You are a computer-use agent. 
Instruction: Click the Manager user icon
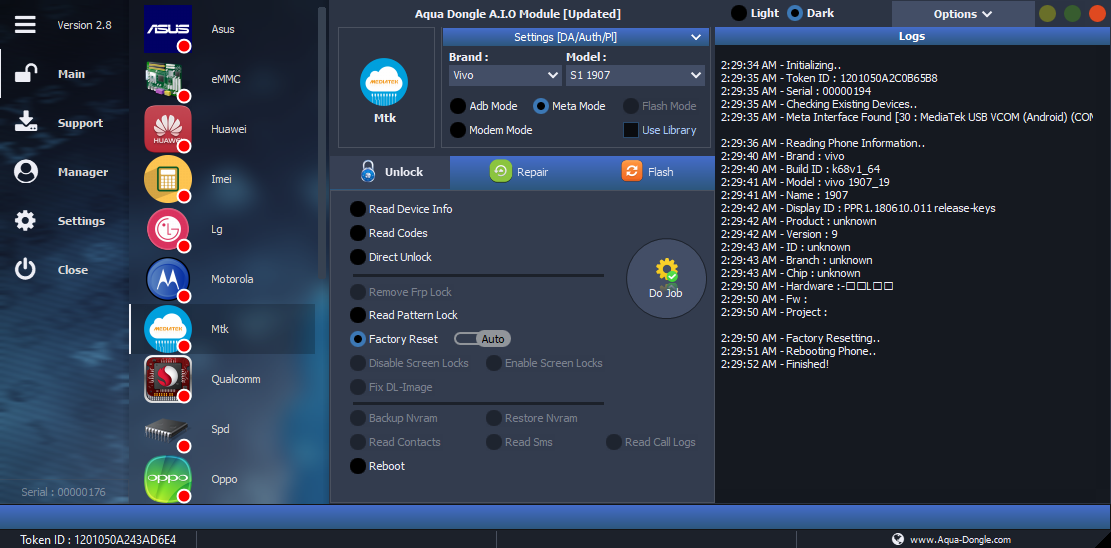coord(26,172)
